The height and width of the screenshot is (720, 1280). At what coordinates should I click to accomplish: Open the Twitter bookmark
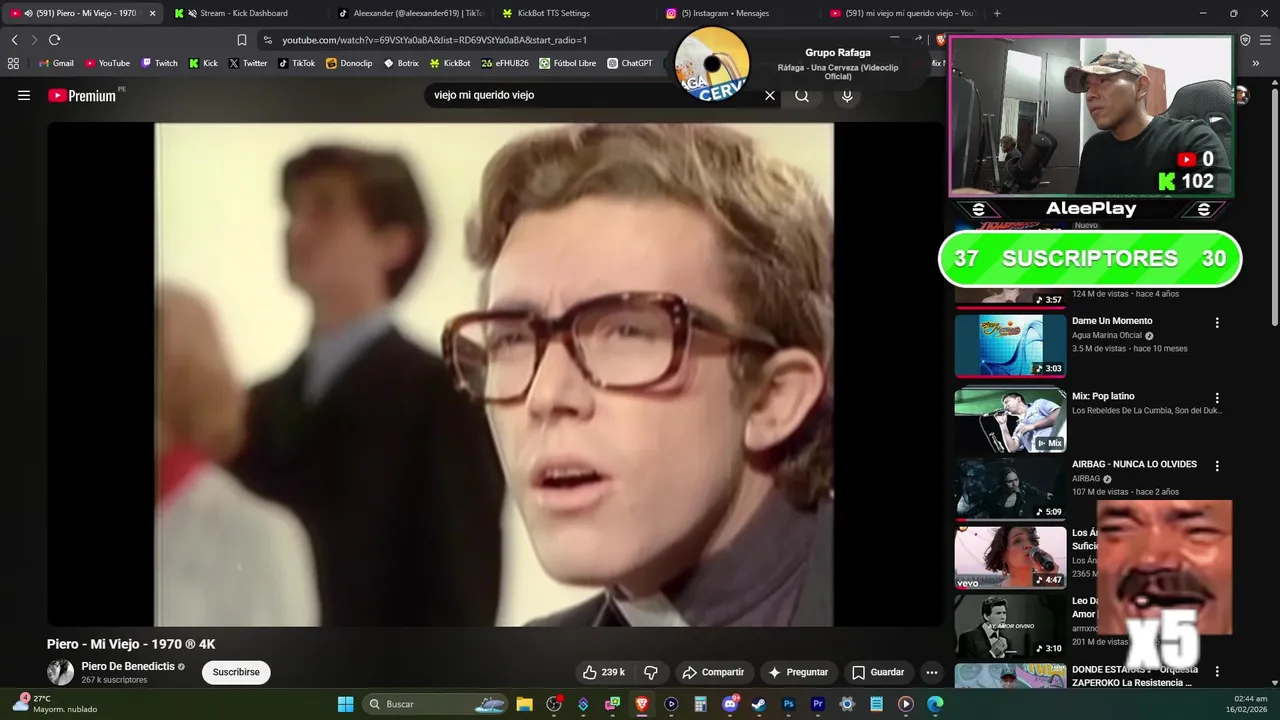[x=247, y=63]
